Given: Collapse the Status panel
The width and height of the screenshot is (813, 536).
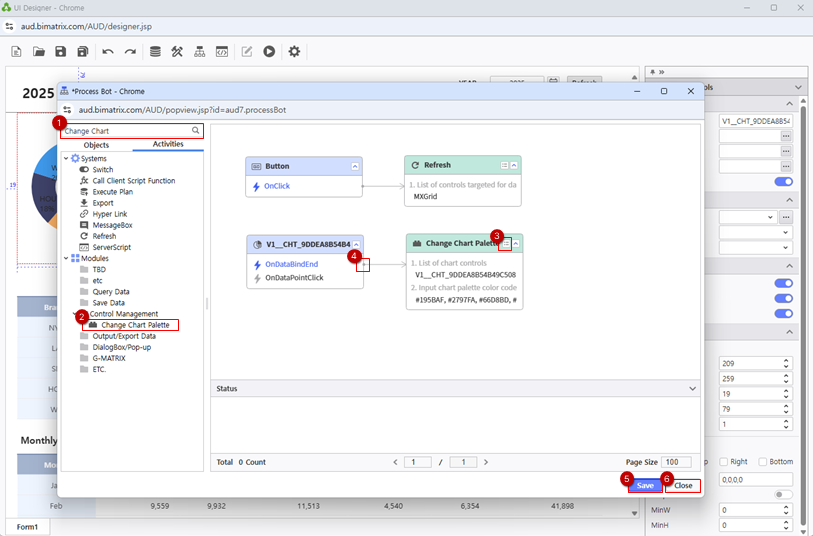Looking at the screenshot, I should [x=693, y=388].
